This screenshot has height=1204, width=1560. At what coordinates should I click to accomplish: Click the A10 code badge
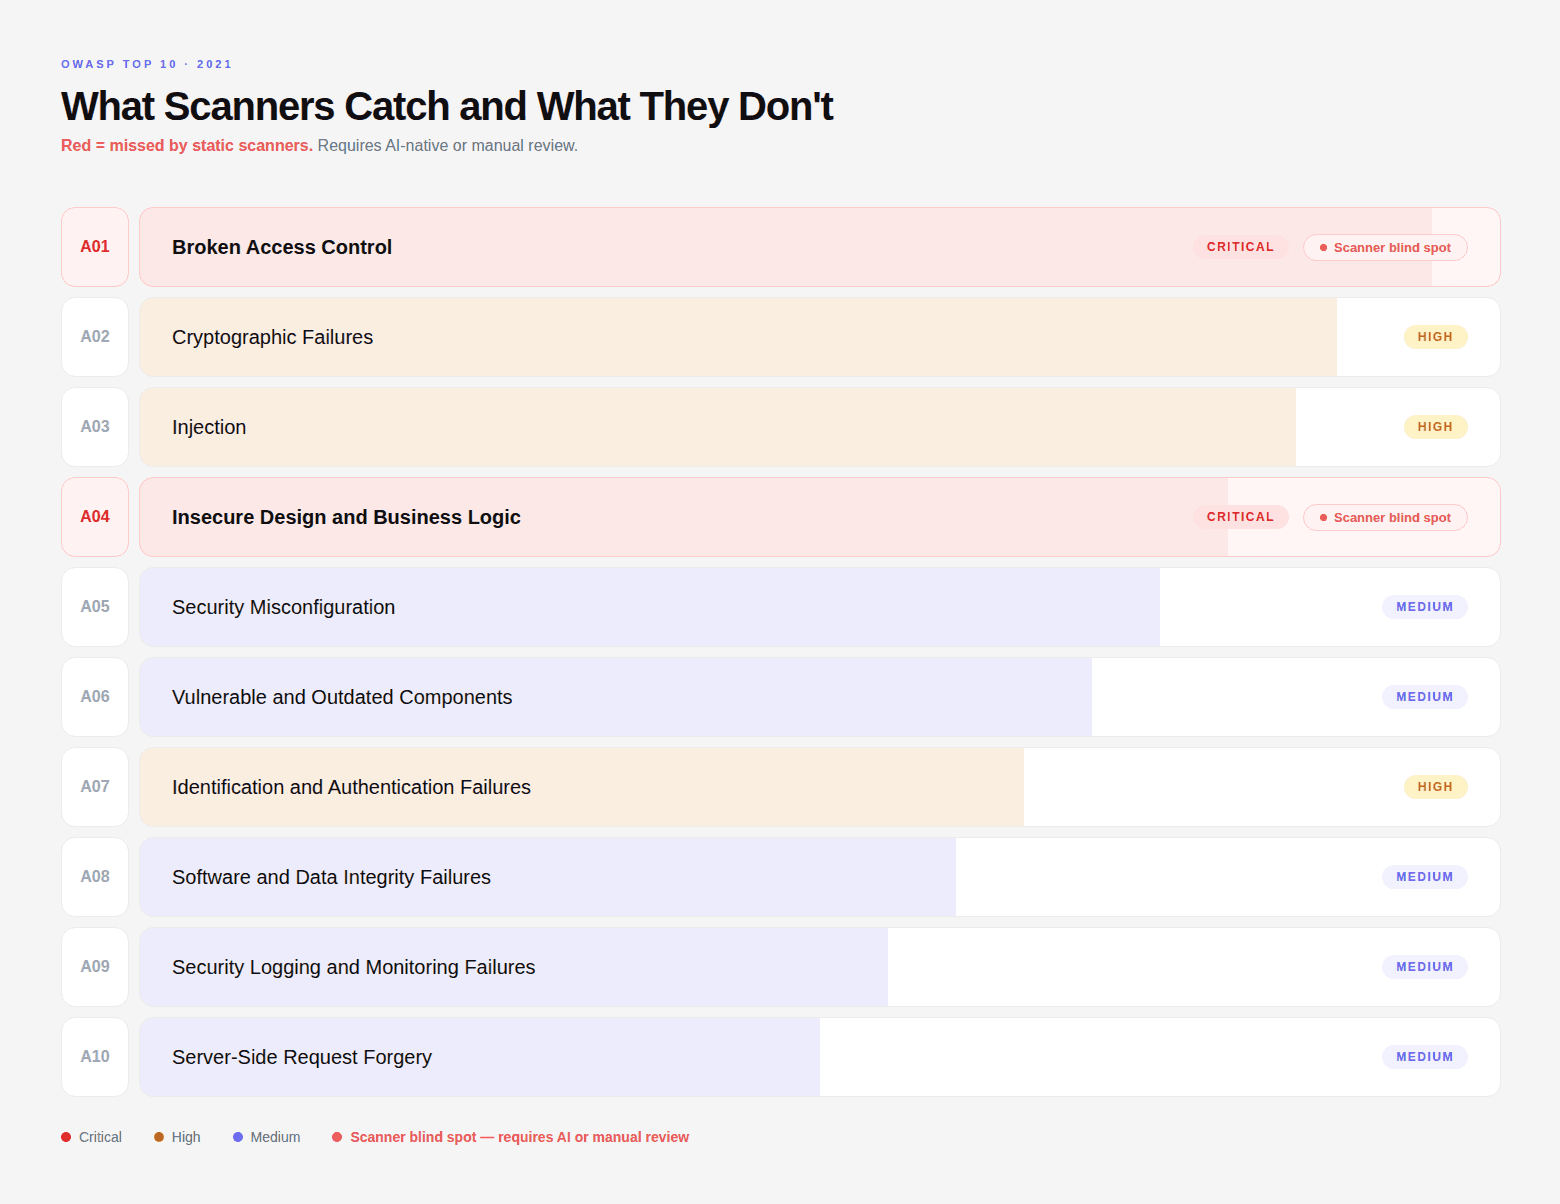95,1057
